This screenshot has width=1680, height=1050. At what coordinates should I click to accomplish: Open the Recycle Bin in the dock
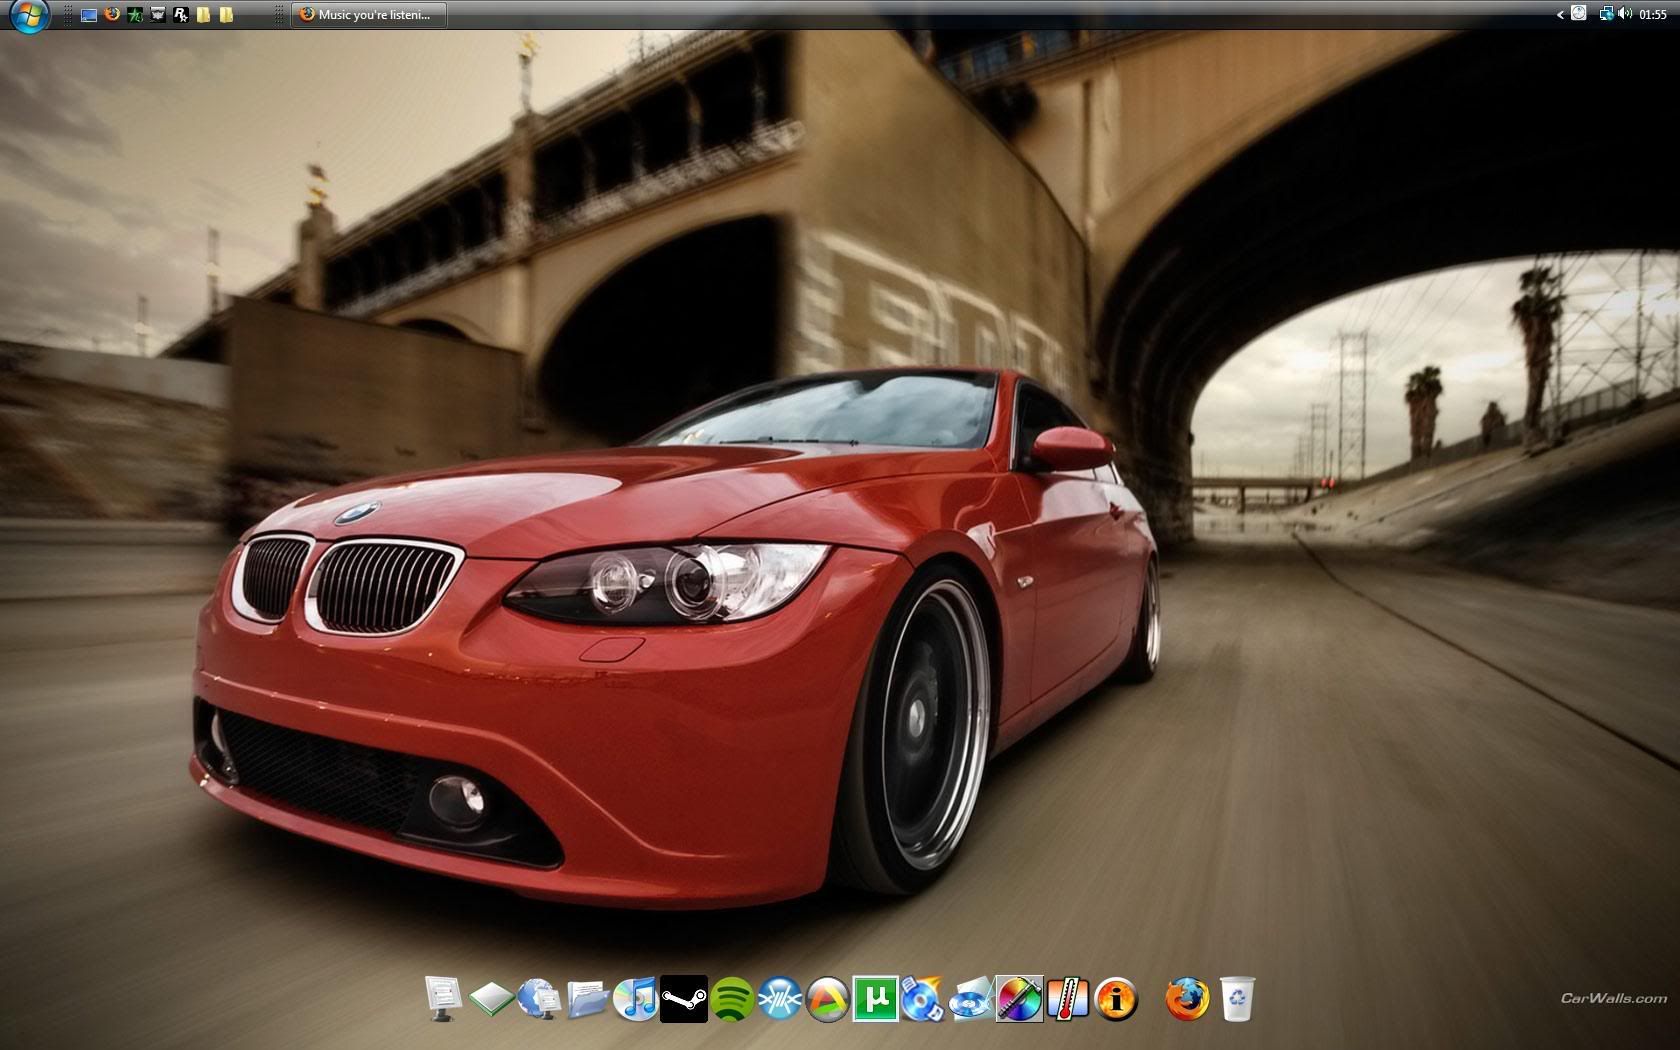(x=1237, y=999)
